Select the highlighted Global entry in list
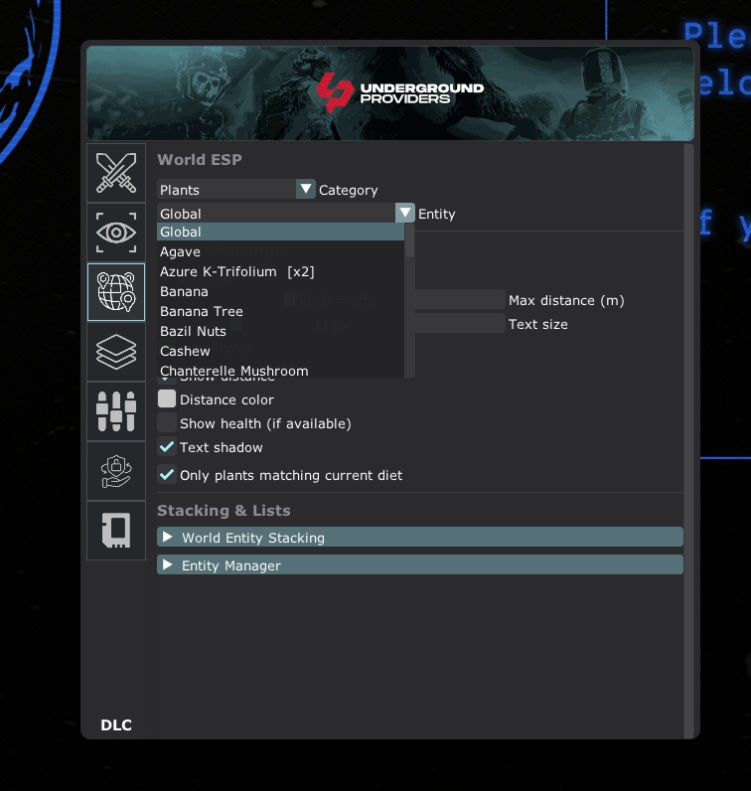The height and width of the screenshot is (791, 751). (x=280, y=232)
